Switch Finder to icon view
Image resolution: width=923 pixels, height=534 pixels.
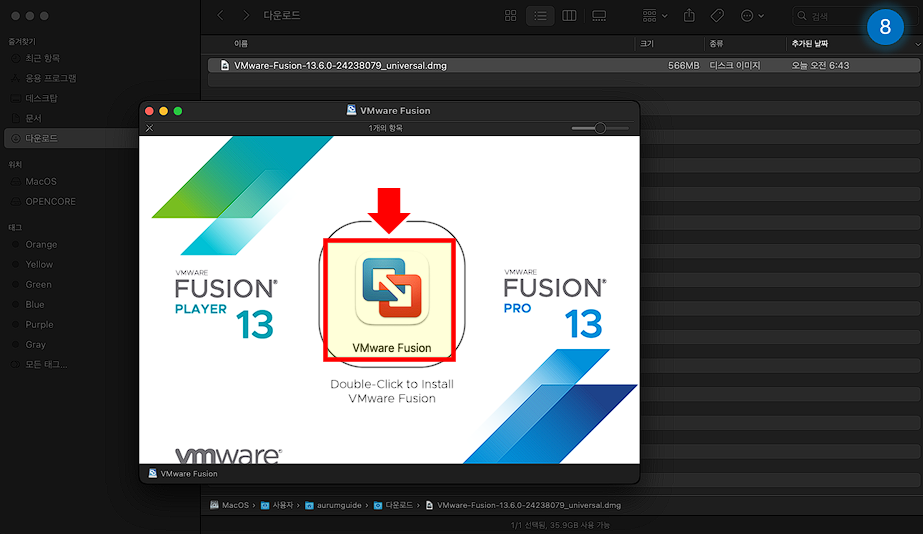tap(510, 16)
